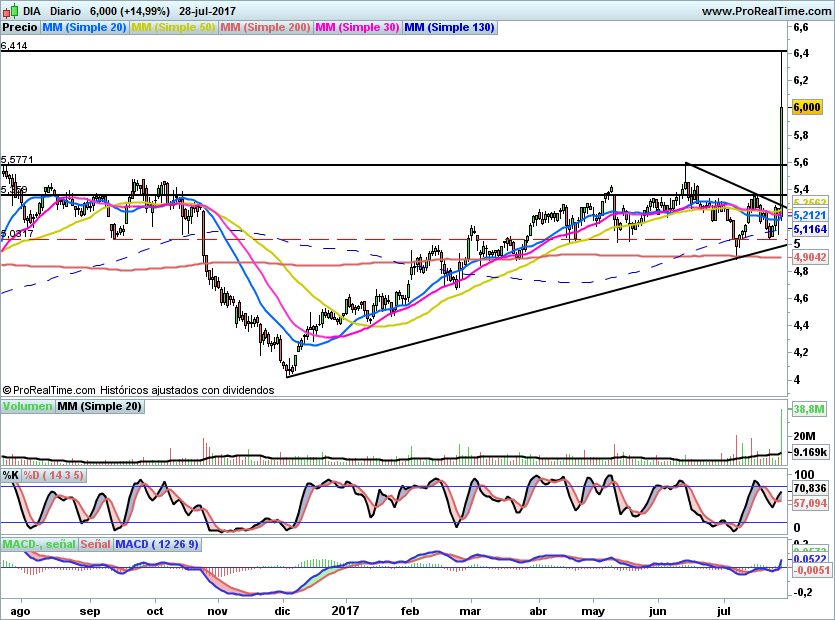Click the 38,8M volume value tag
Image resolution: width=835 pixels, height=620 pixels.
[x=809, y=409]
